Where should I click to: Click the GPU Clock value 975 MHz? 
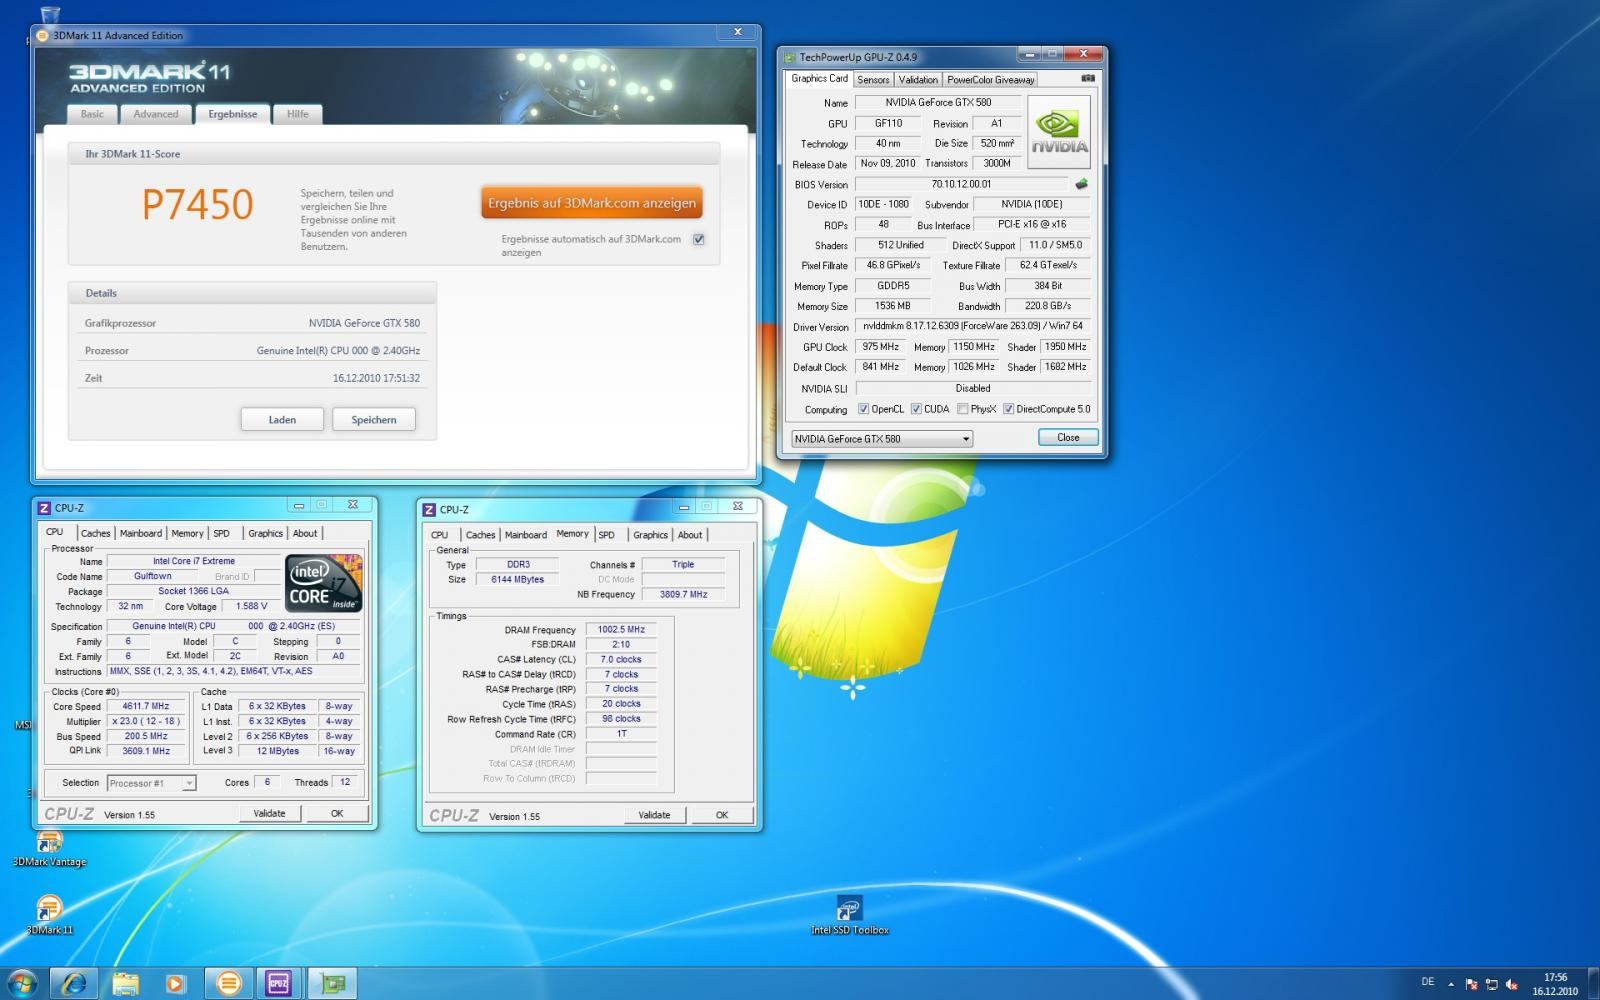pyautogui.click(x=880, y=347)
